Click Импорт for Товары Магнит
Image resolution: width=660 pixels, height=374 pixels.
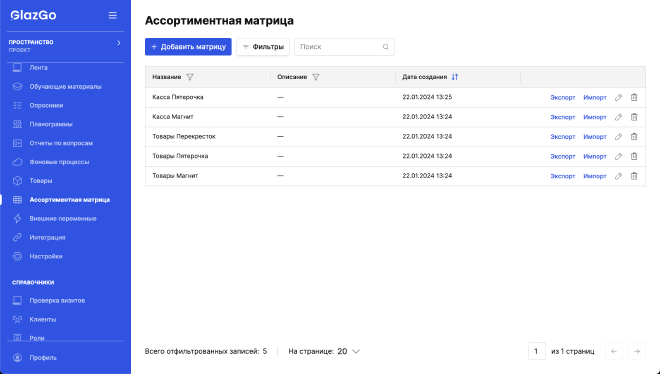[595, 176]
